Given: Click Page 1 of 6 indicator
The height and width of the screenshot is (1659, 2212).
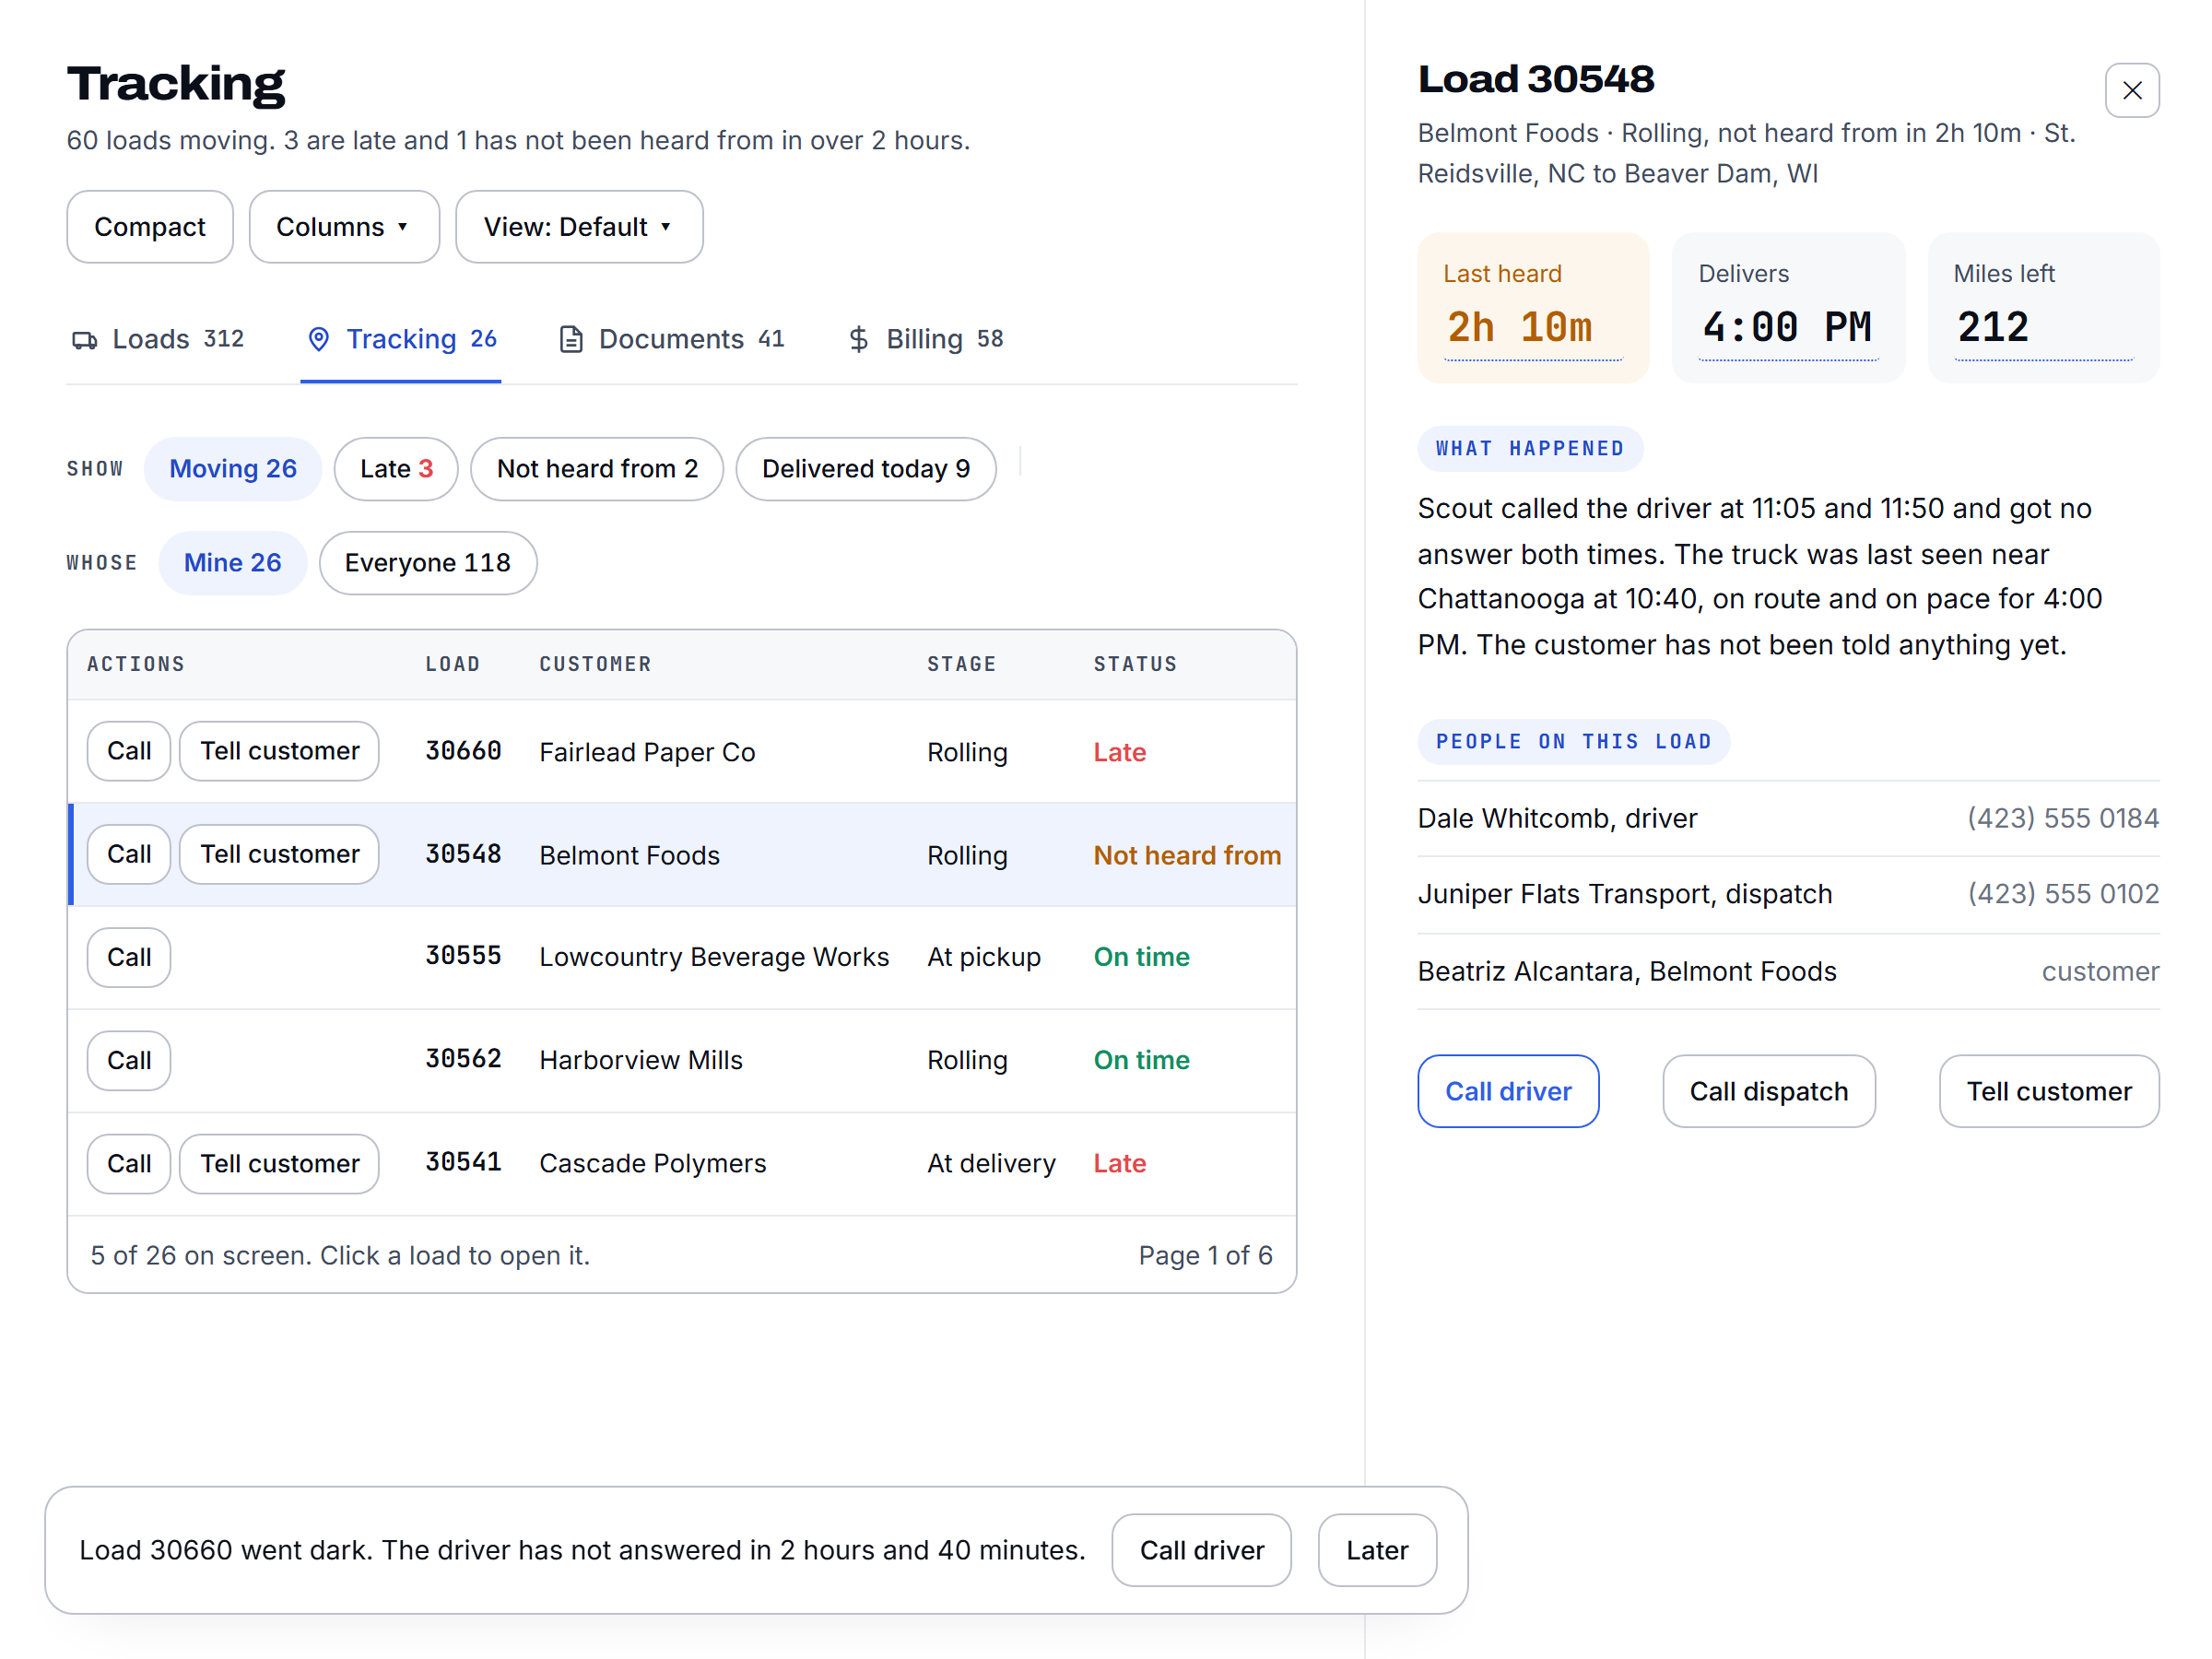Looking at the screenshot, I should coord(1205,1255).
